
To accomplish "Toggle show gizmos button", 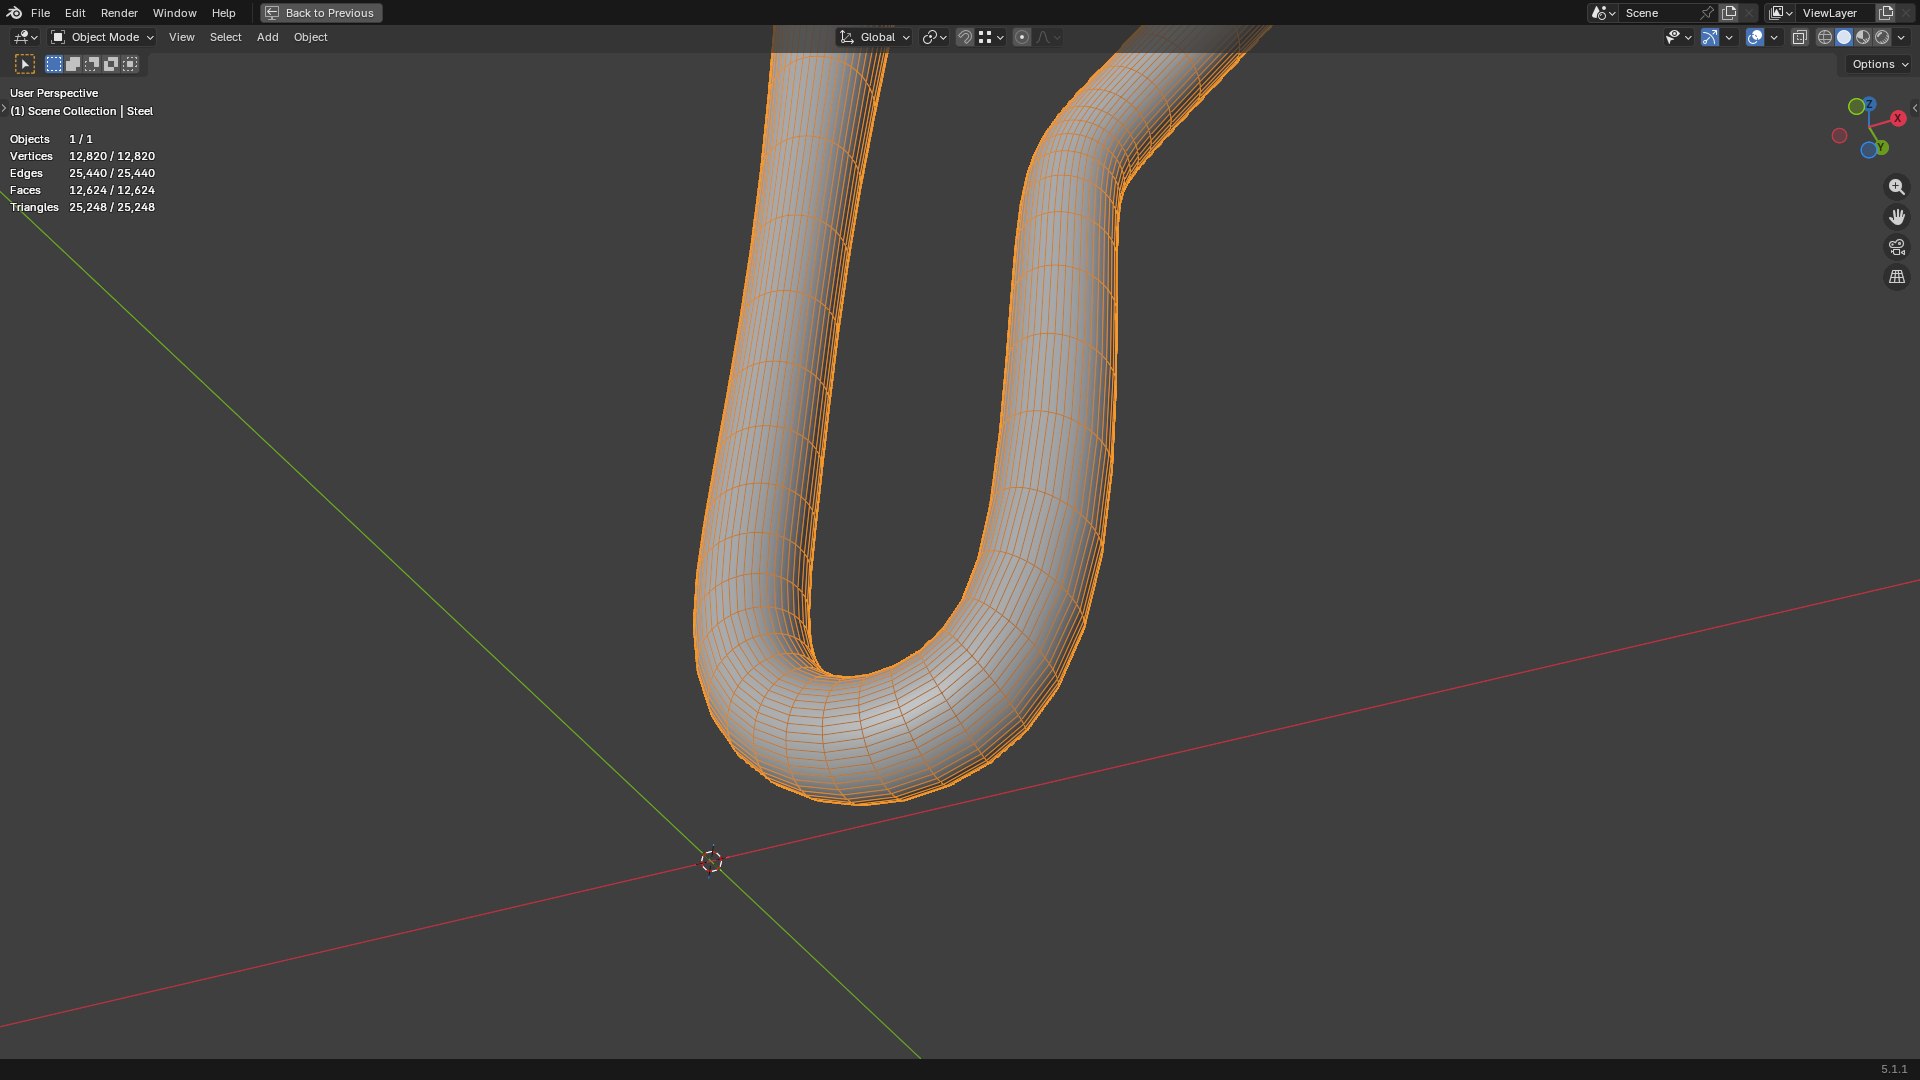I will click(x=1710, y=37).
